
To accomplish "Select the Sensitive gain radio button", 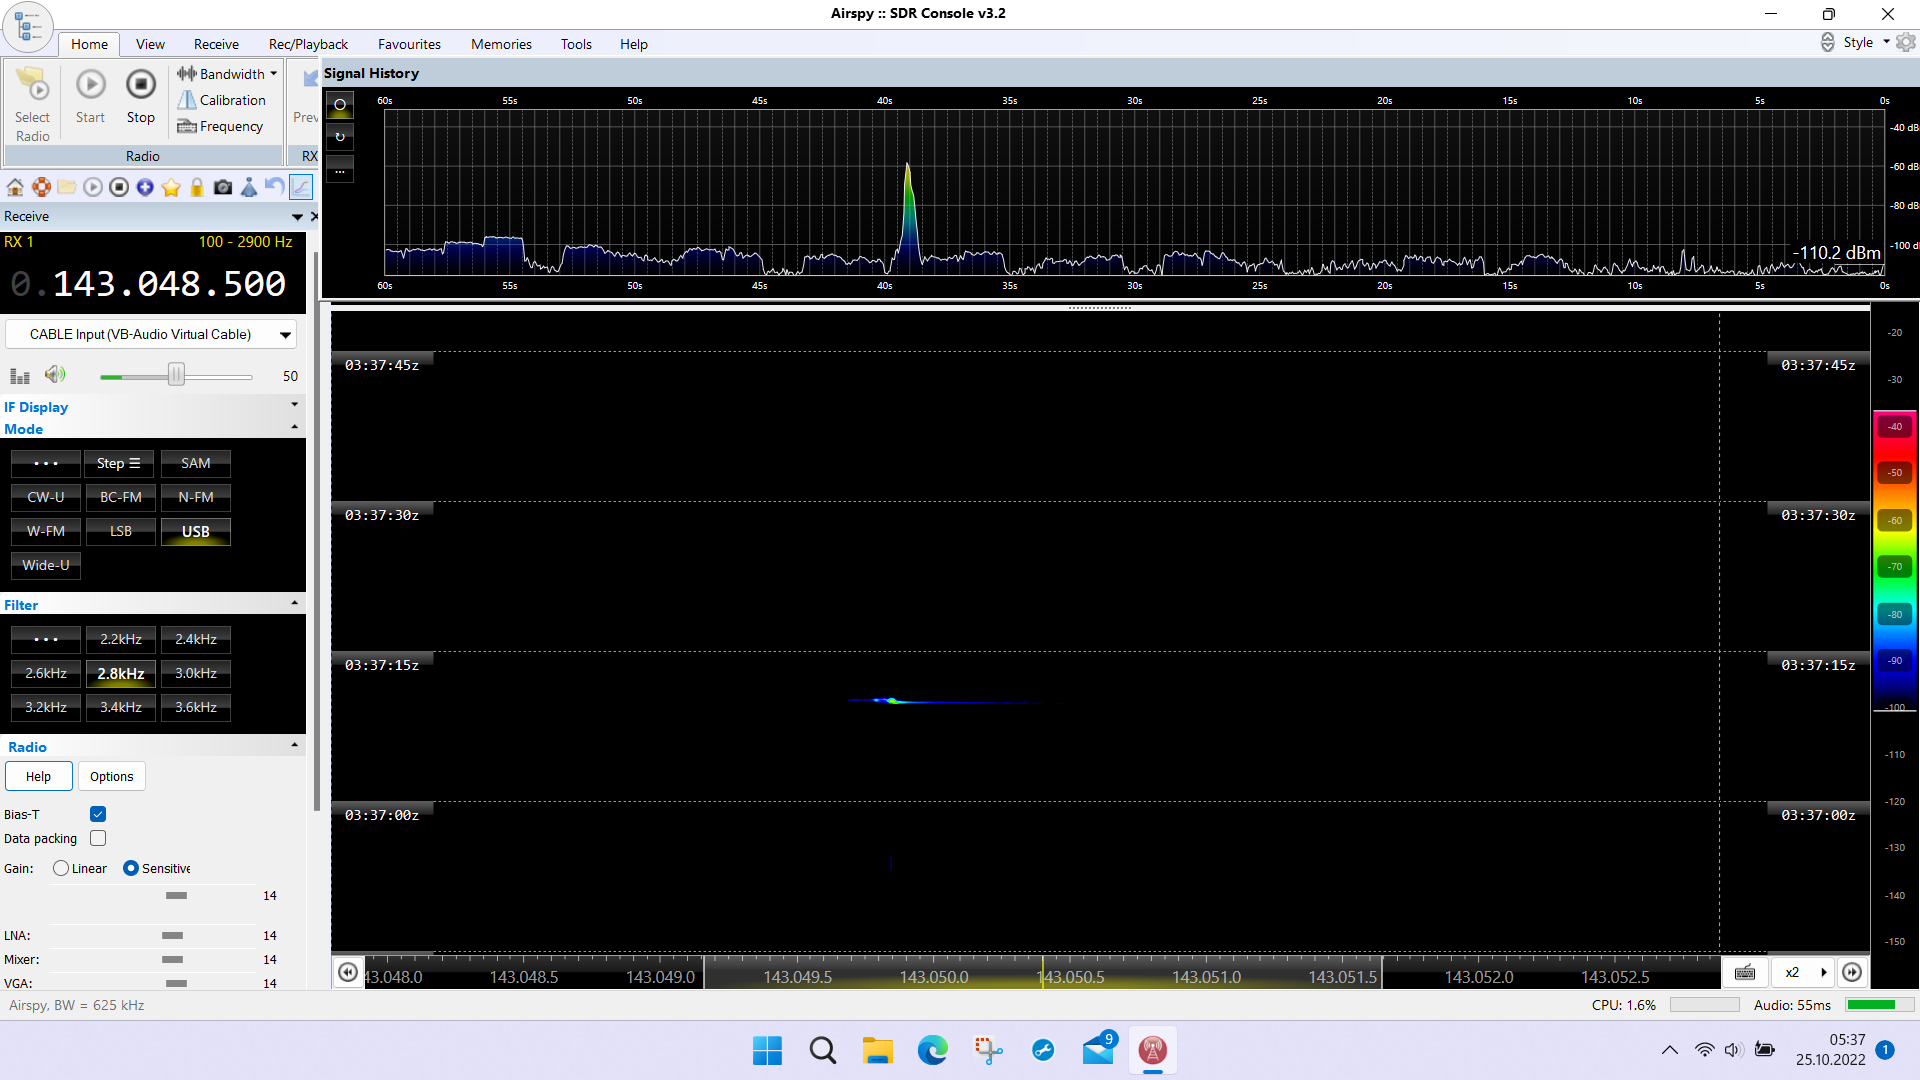I will (x=131, y=868).
